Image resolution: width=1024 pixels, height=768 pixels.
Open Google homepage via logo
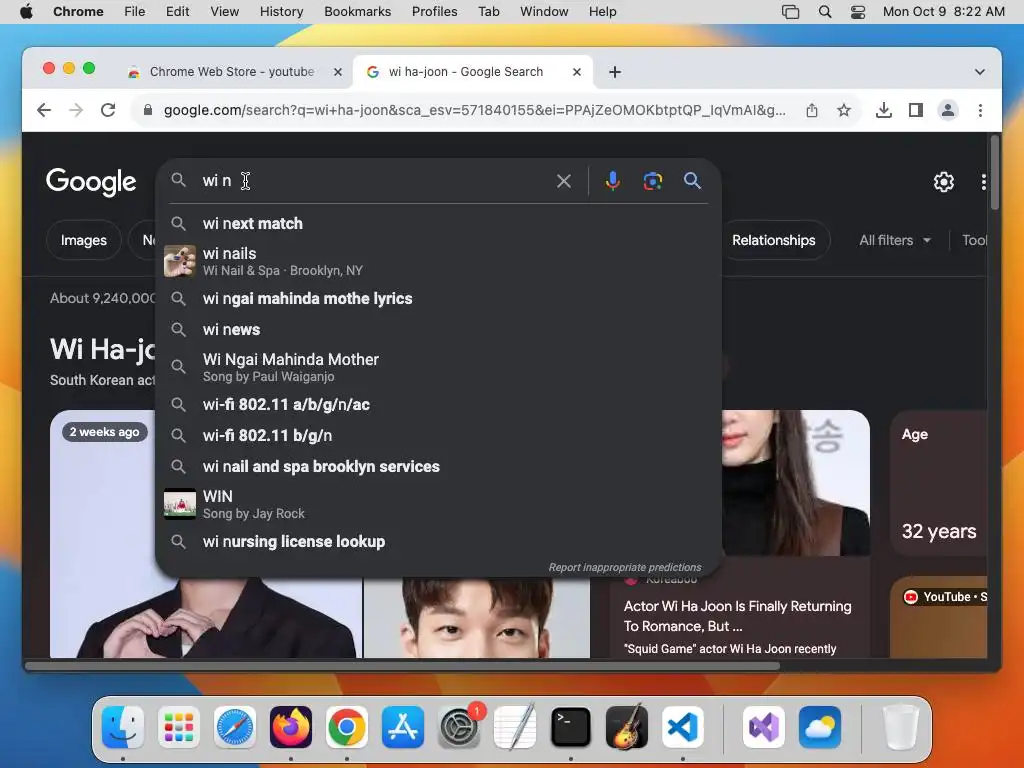tap(91, 182)
